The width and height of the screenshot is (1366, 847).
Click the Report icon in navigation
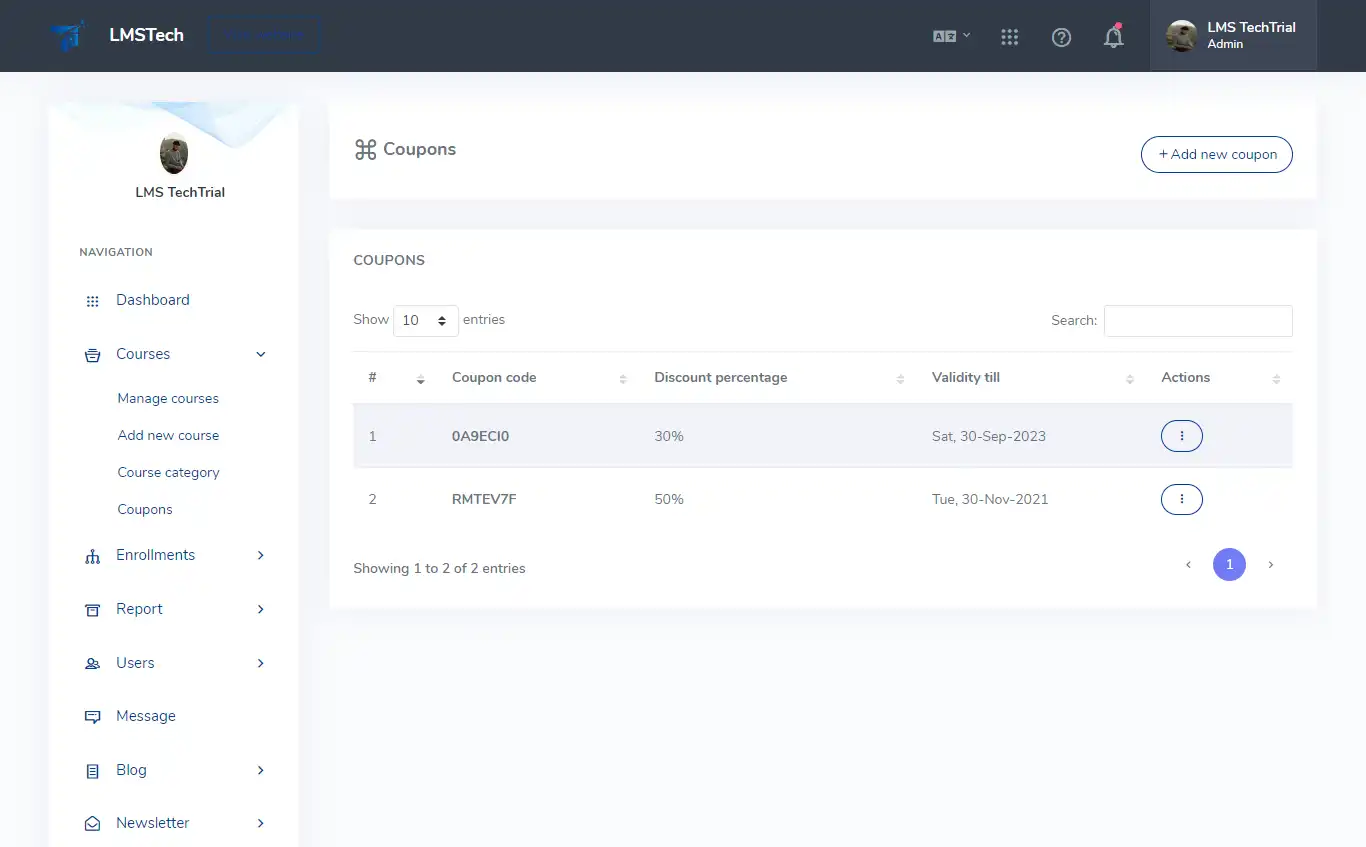[92, 609]
